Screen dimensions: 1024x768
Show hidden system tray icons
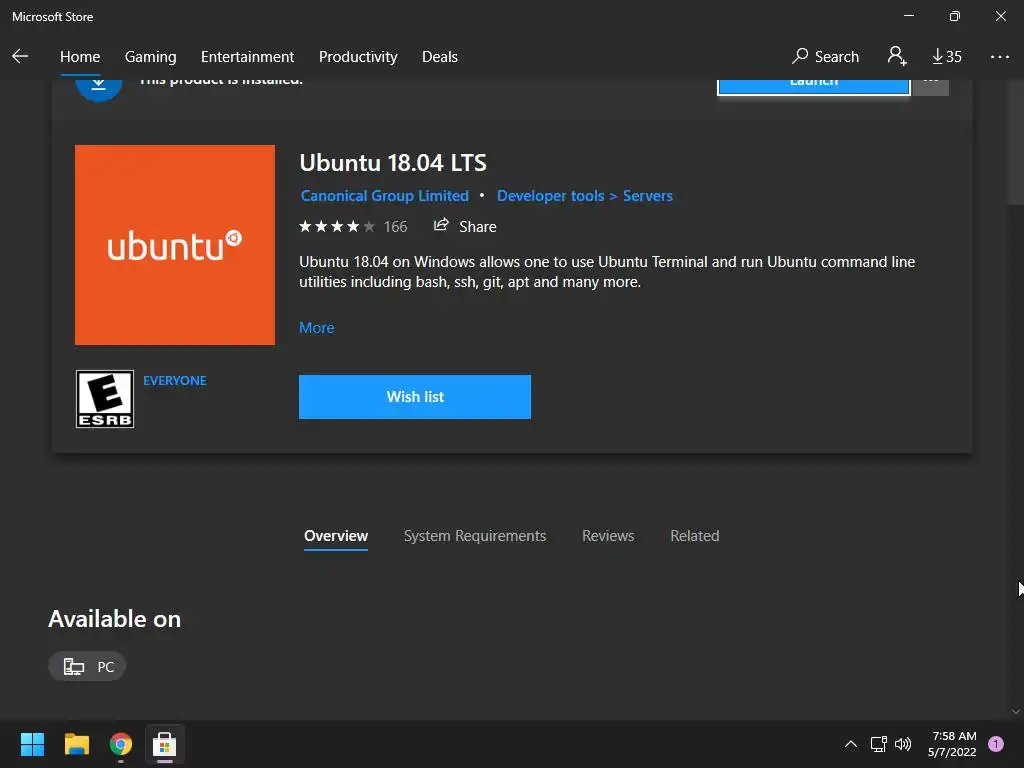click(x=850, y=744)
